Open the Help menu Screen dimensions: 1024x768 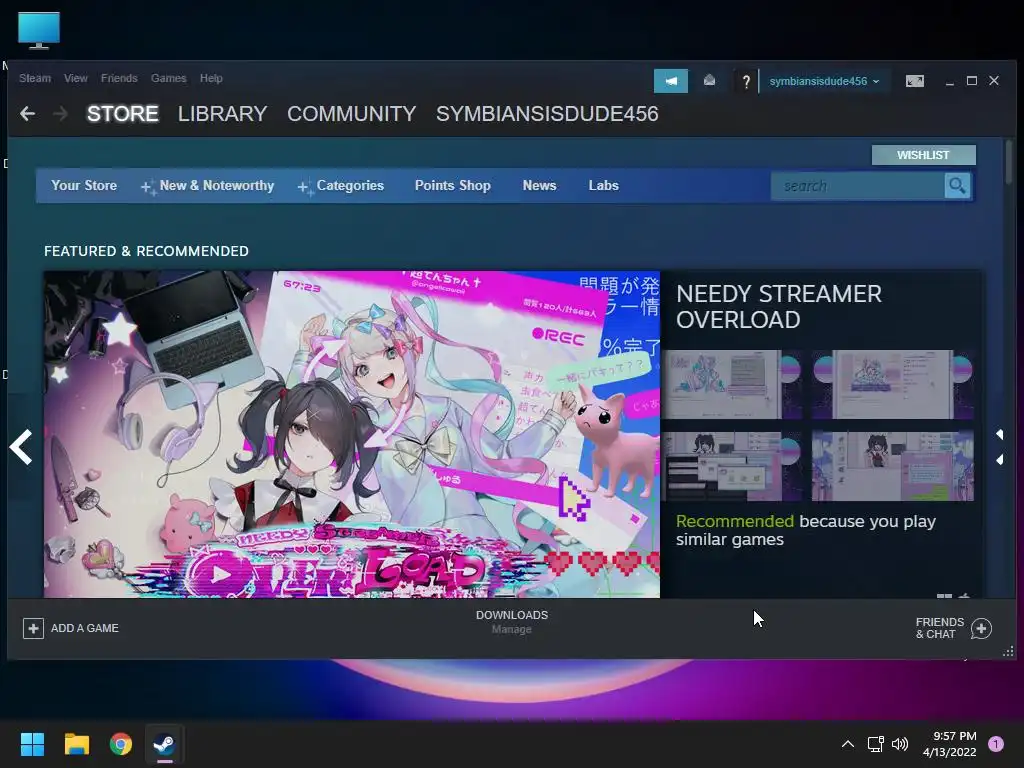click(211, 78)
